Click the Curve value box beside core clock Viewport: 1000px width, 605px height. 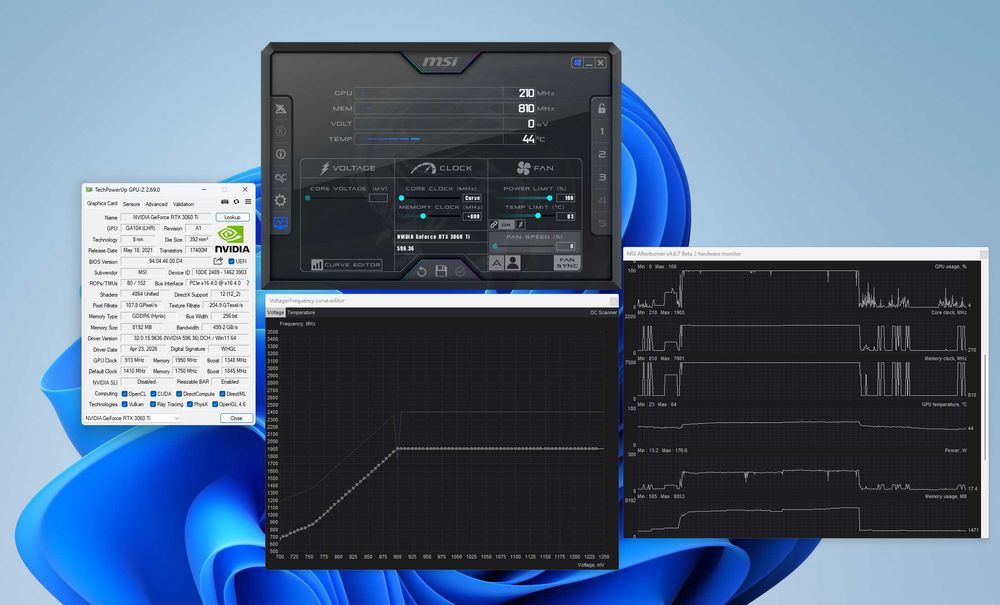472,198
